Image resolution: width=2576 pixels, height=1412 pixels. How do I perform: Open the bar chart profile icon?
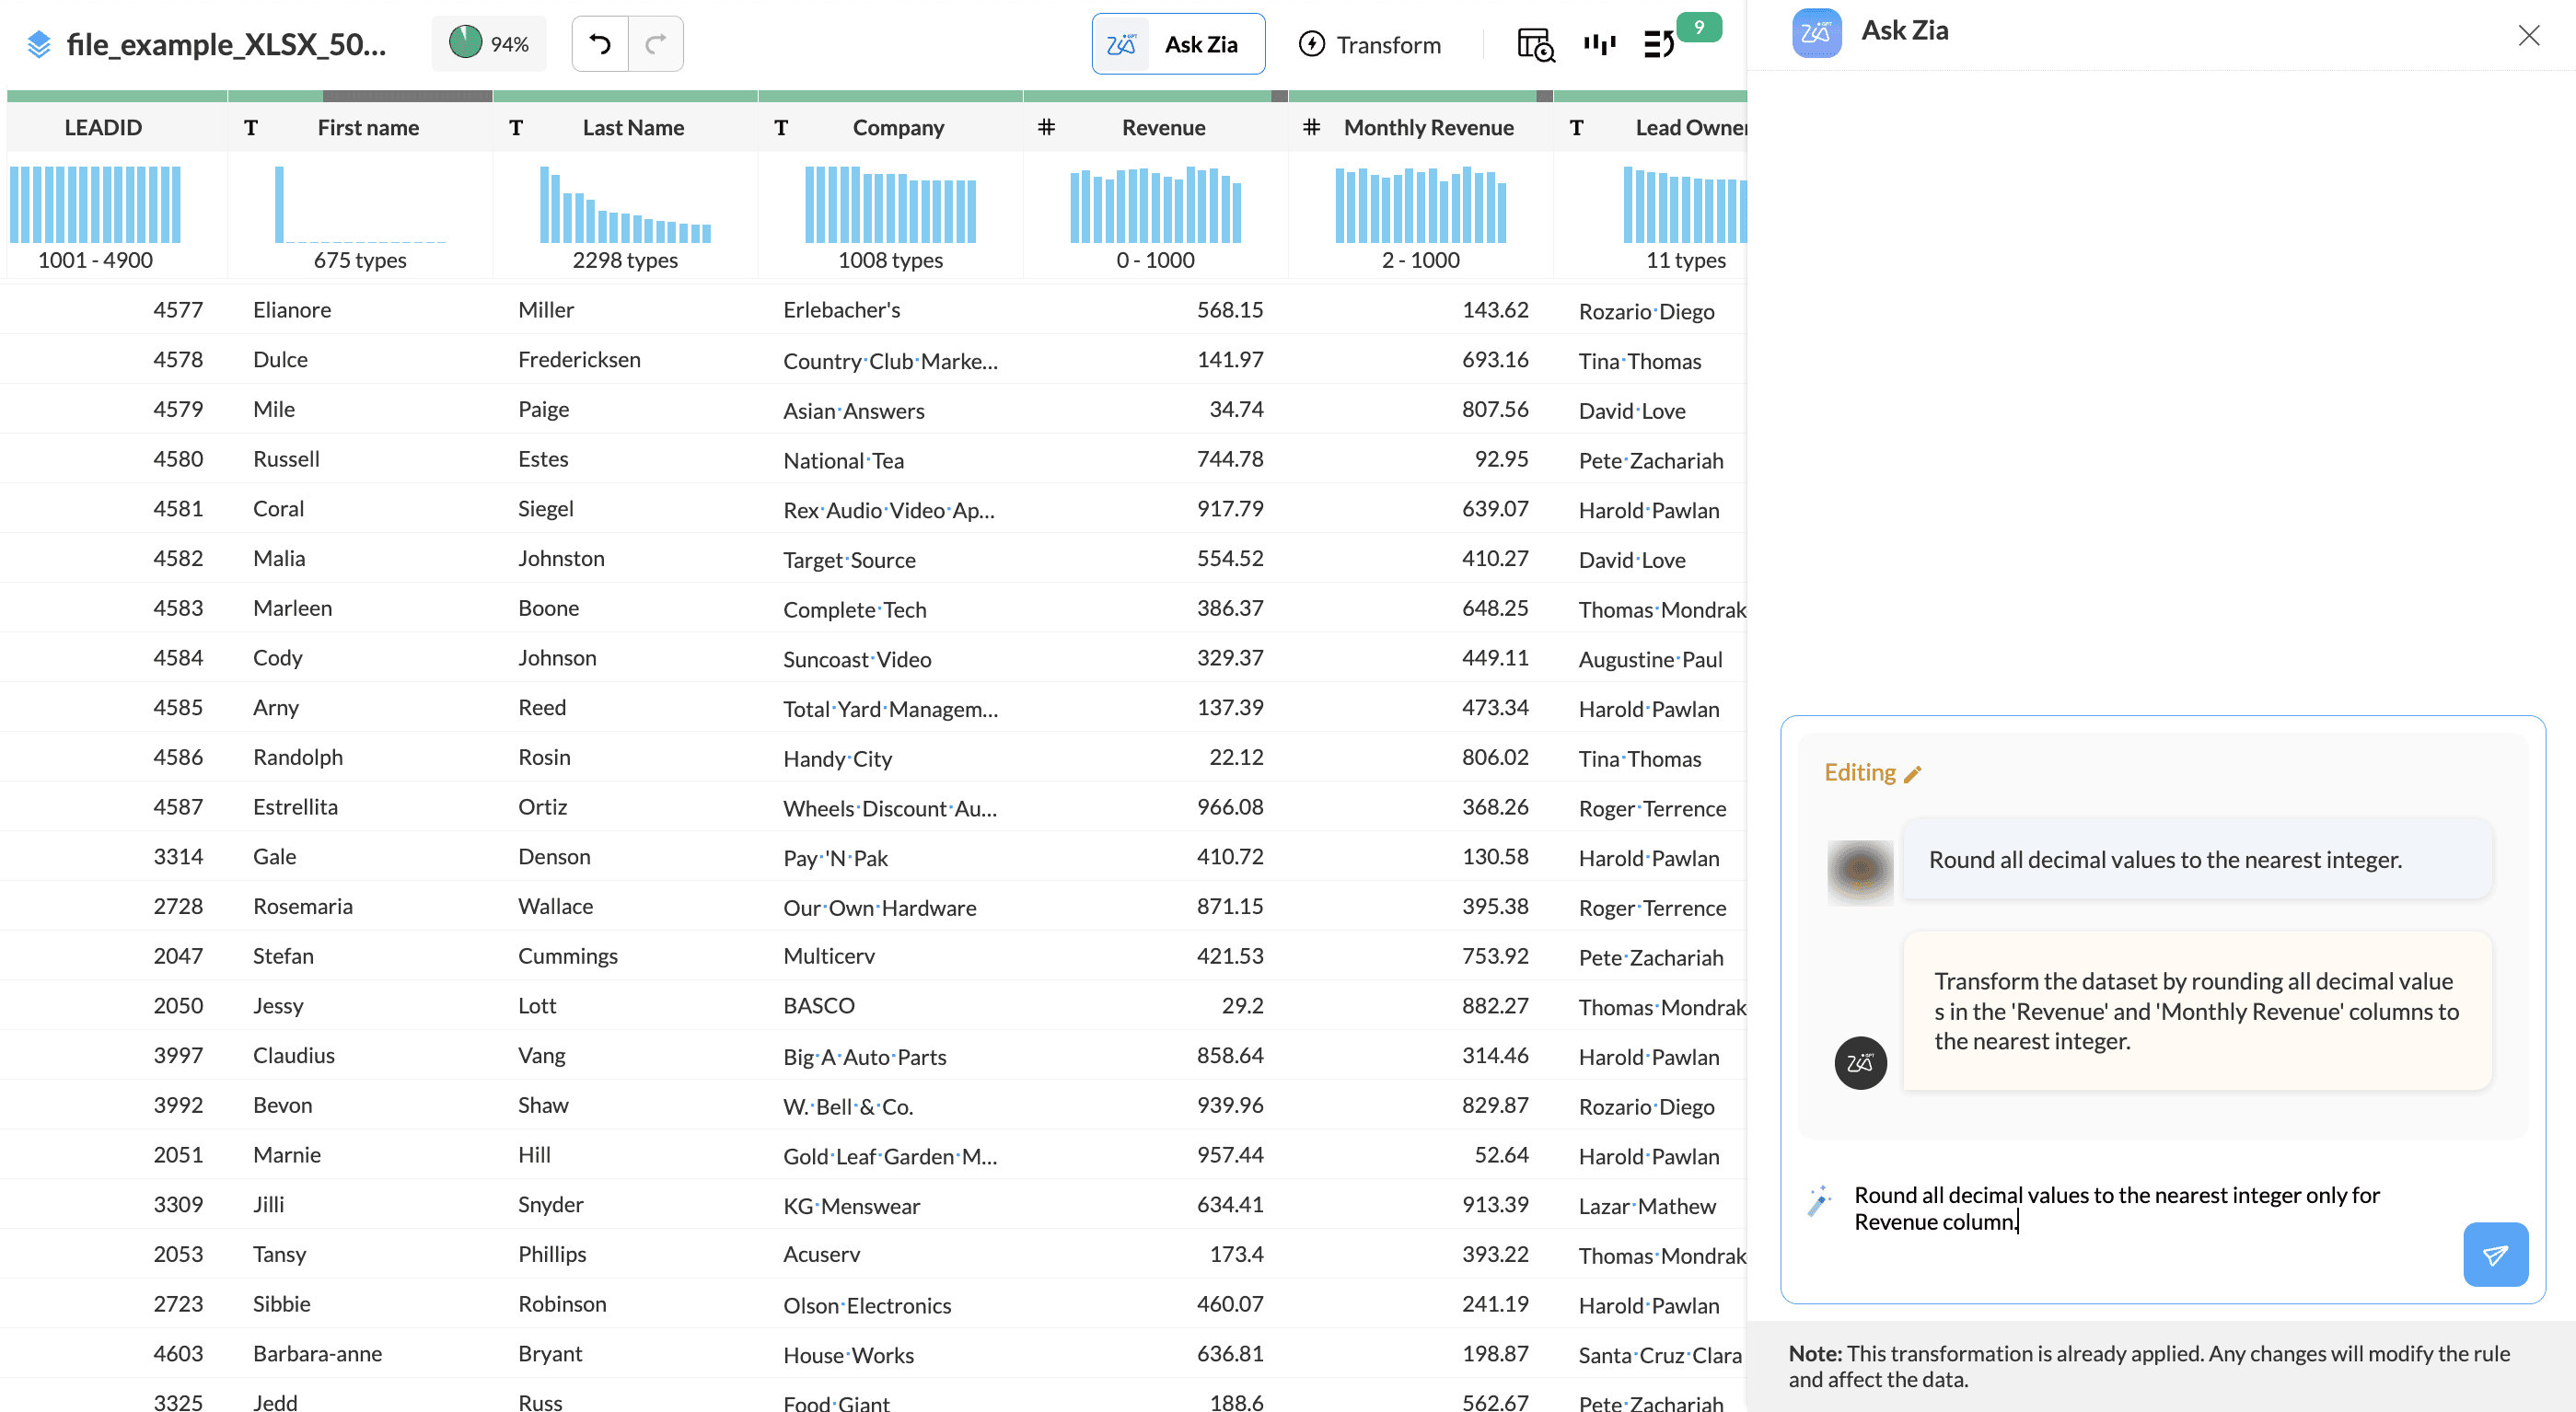[1599, 44]
